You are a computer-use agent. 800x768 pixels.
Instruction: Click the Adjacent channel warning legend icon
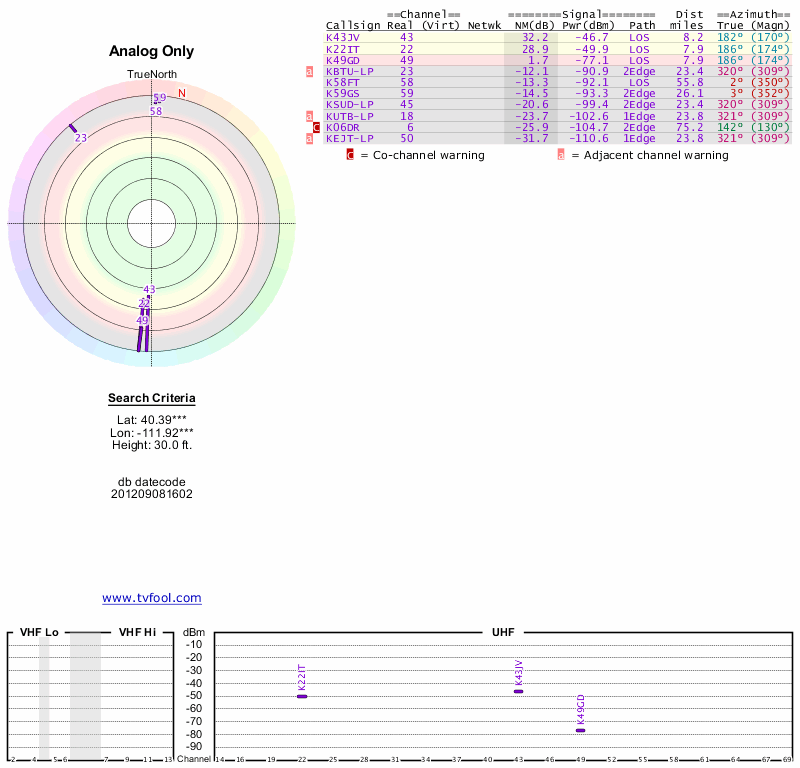pos(561,155)
